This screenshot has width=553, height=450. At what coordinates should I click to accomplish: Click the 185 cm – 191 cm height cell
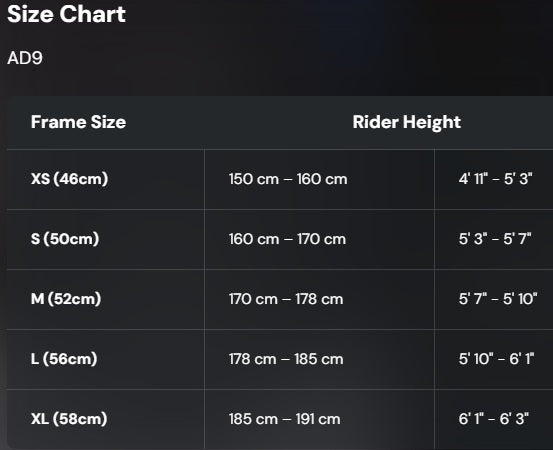(x=320, y=419)
